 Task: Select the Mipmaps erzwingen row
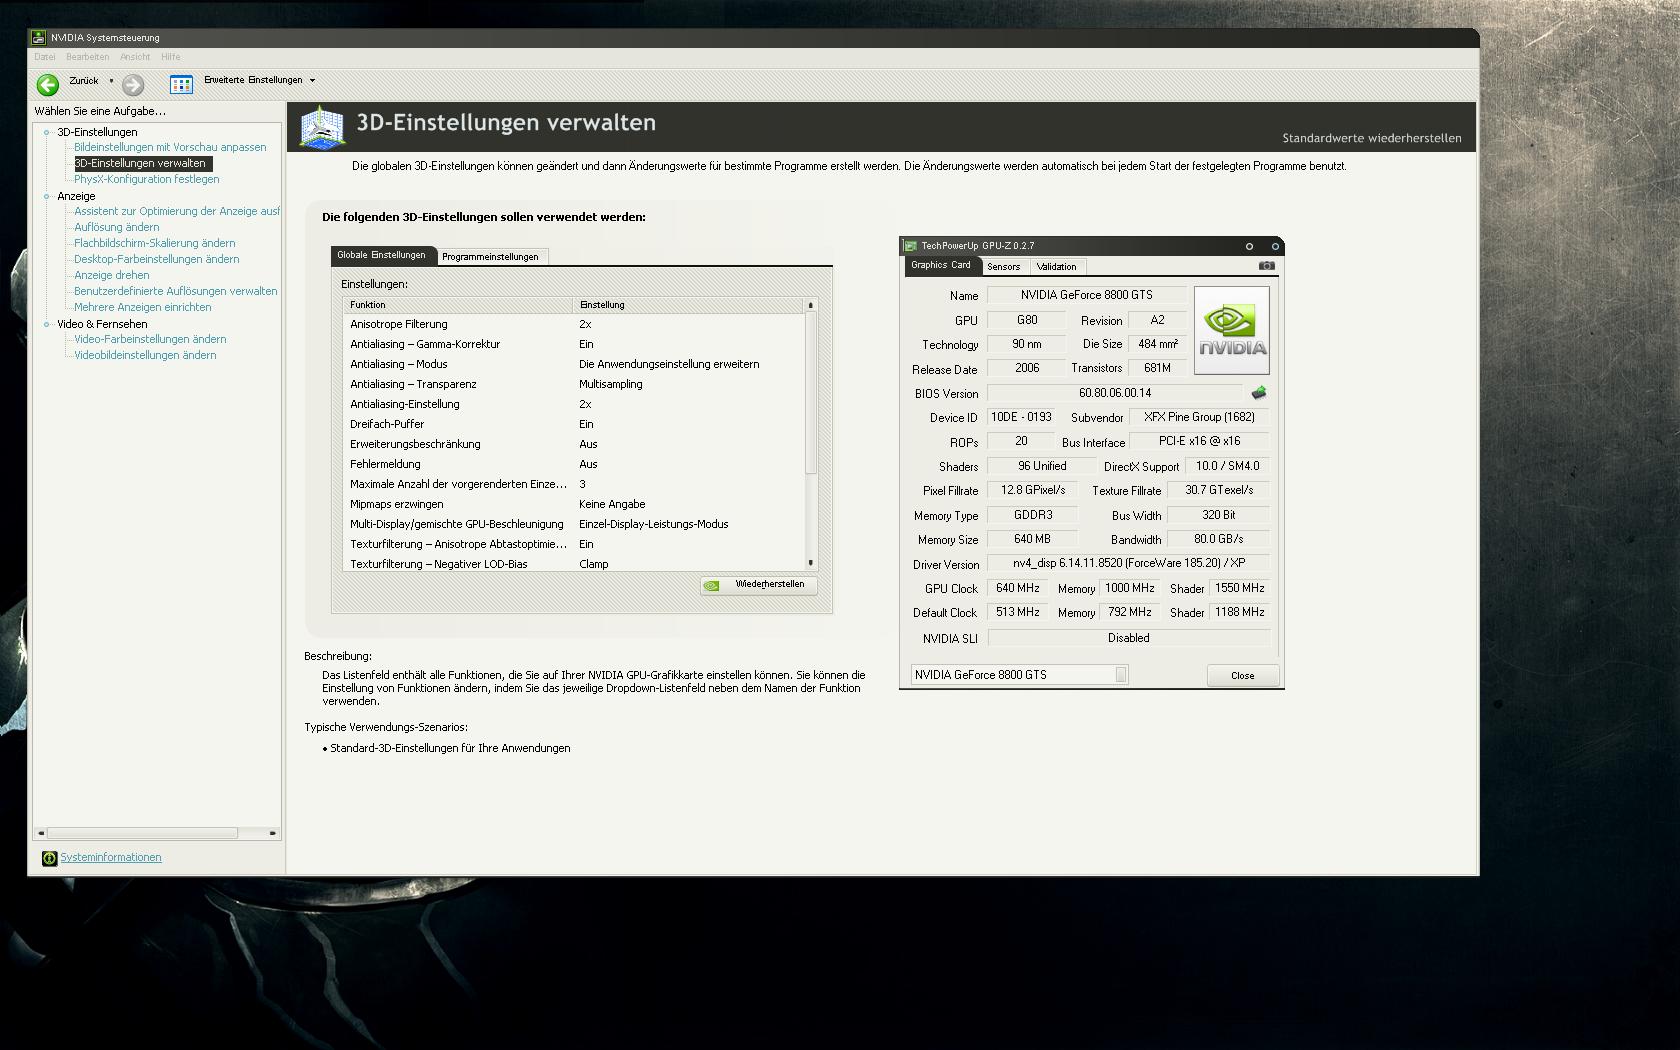pyautogui.click(x=574, y=504)
